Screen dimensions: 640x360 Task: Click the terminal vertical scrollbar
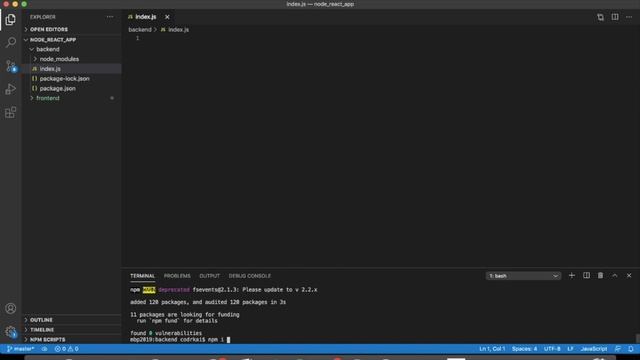click(x=637, y=338)
